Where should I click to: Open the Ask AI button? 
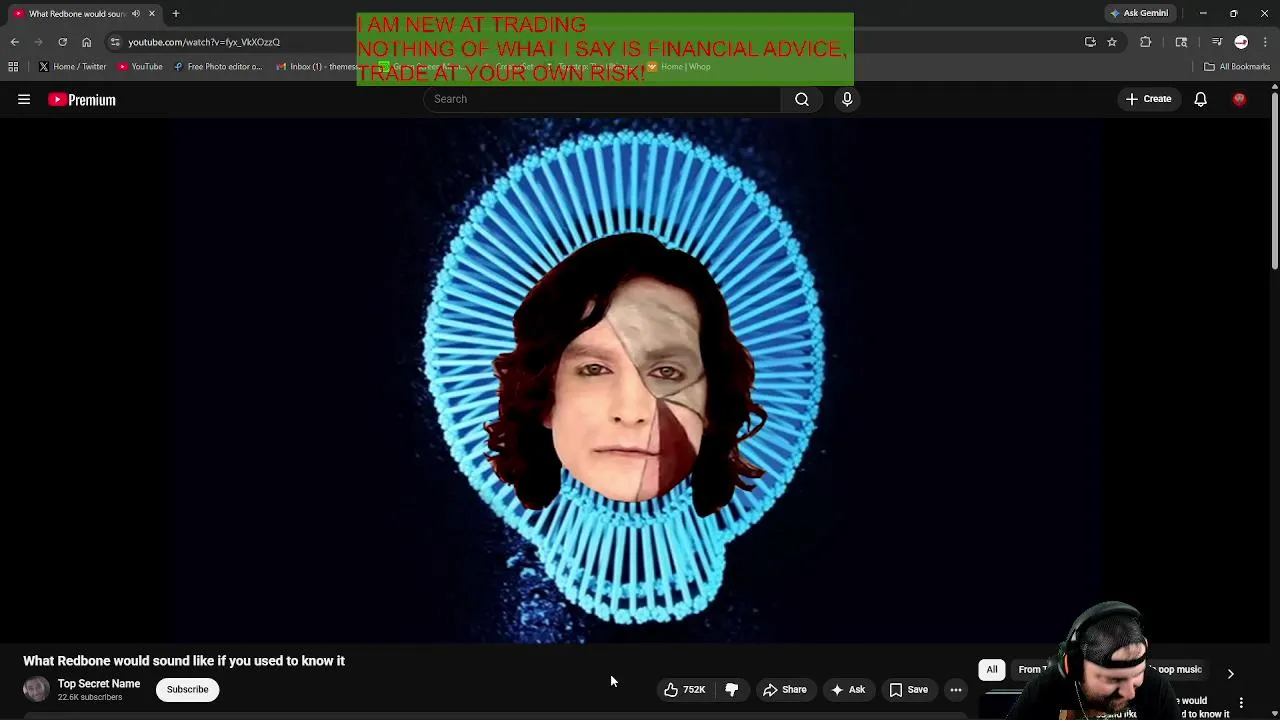coord(847,689)
